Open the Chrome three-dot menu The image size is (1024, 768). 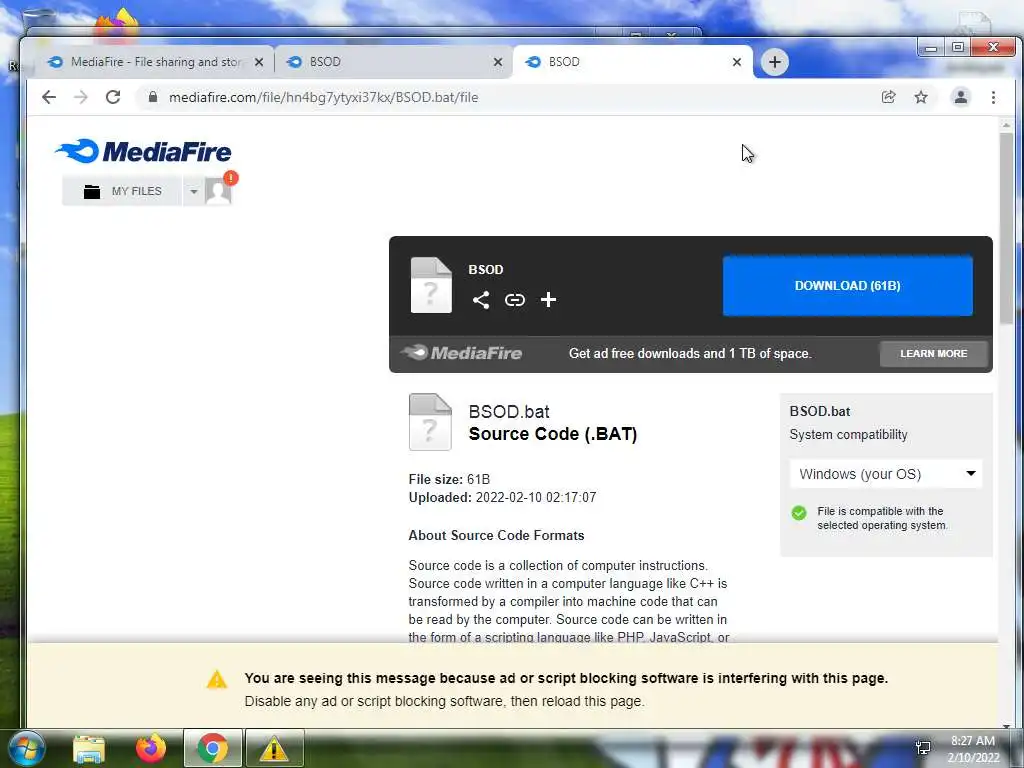pyautogui.click(x=993, y=97)
